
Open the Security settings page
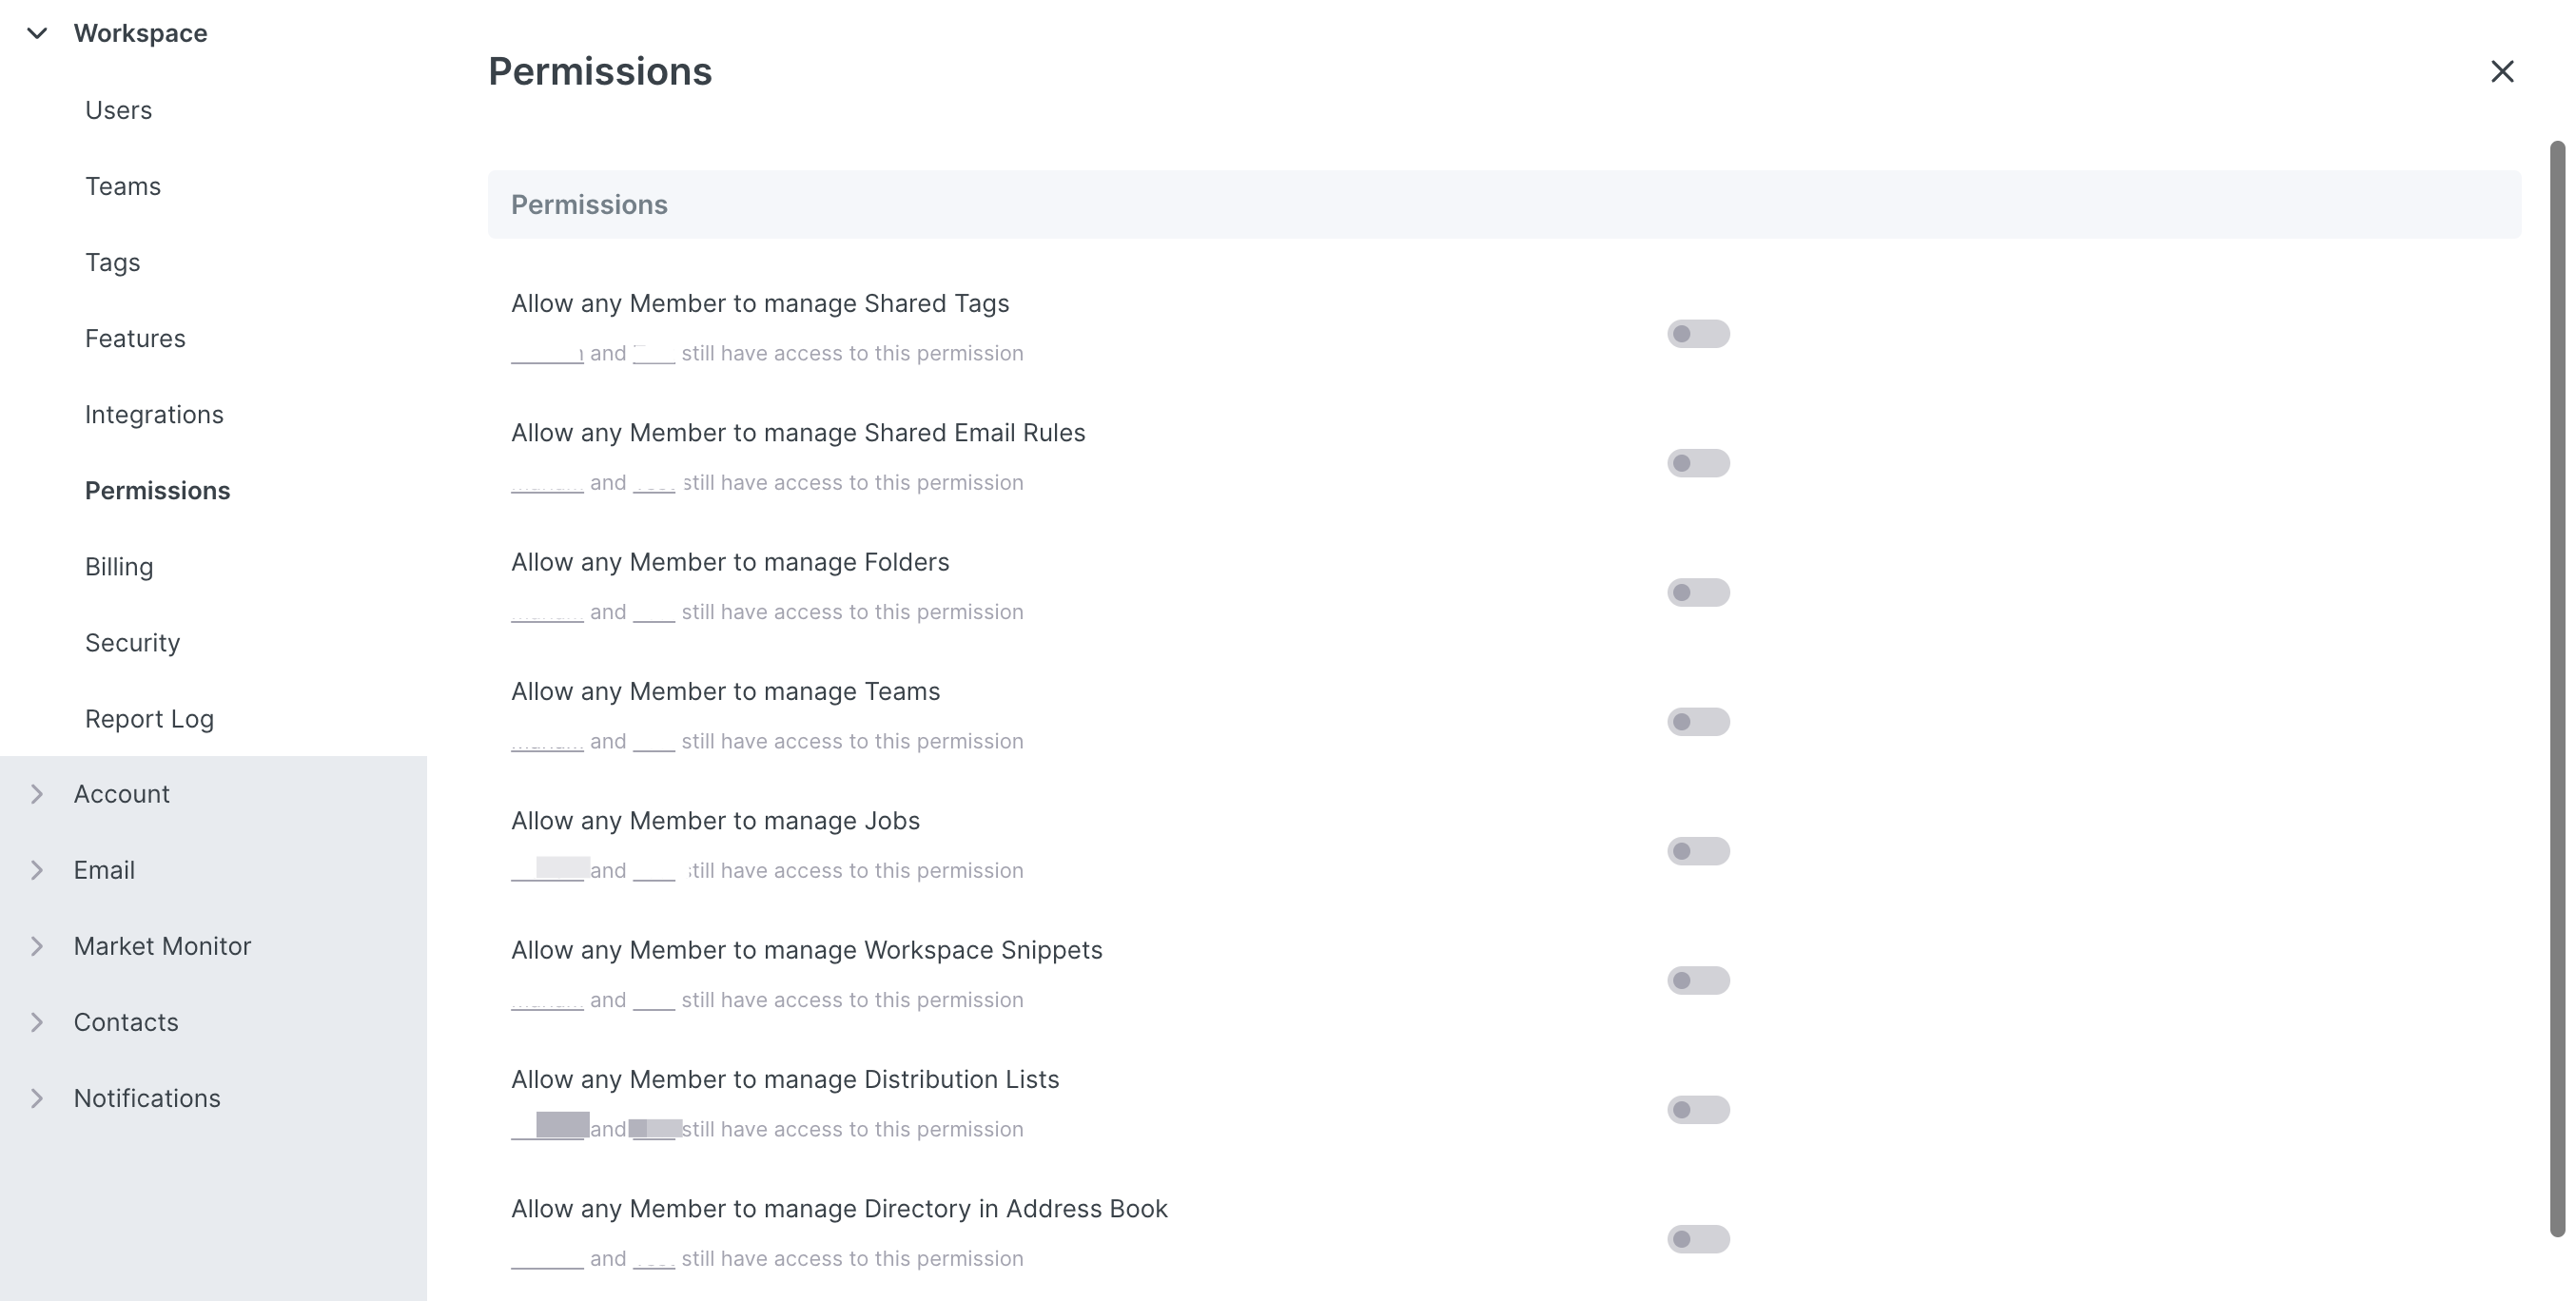click(x=132, y=643)
